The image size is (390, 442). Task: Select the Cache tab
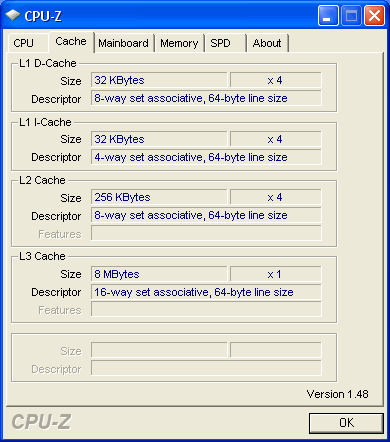click(71, 42)
